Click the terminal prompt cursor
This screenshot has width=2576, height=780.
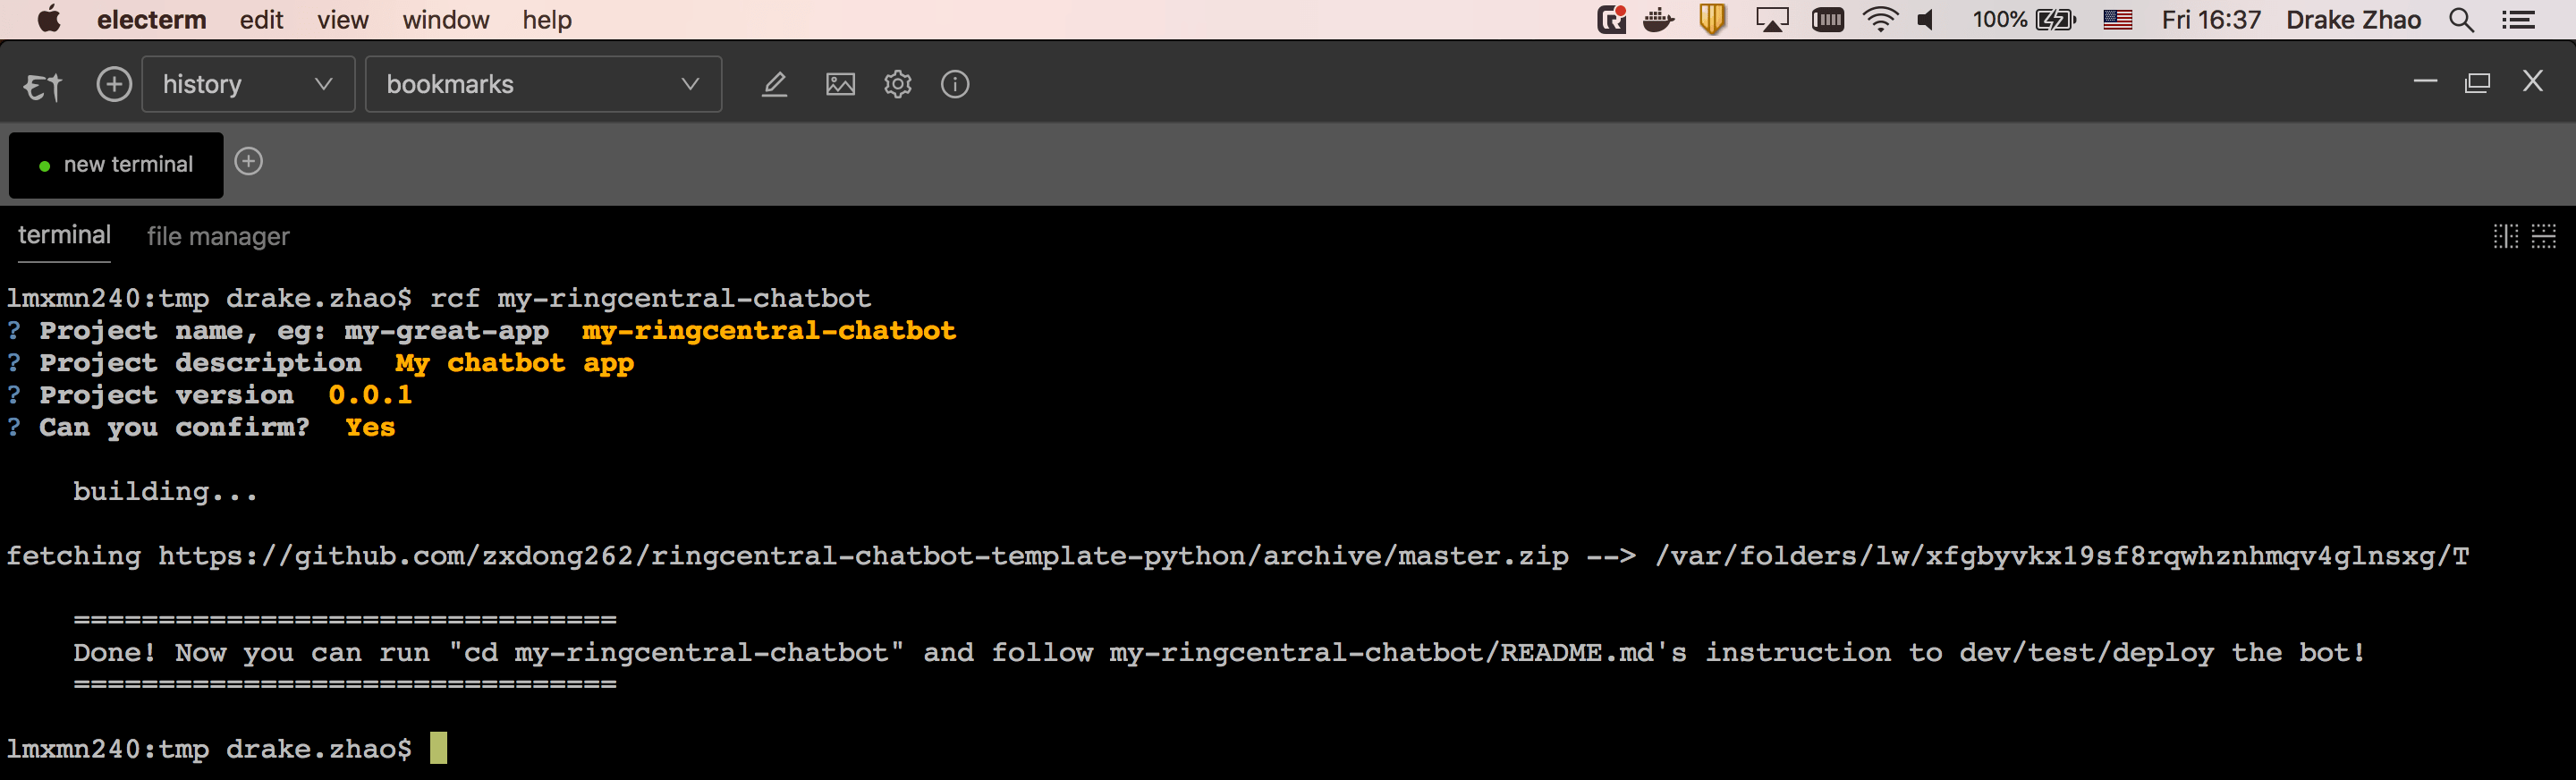point(438,748)
